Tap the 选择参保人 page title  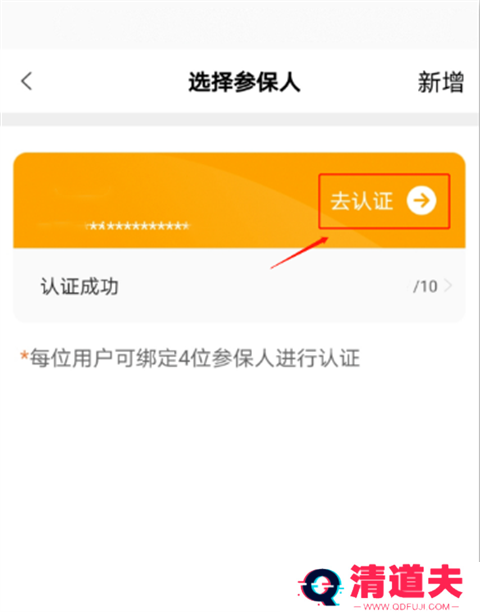click(x=244, y=82)
